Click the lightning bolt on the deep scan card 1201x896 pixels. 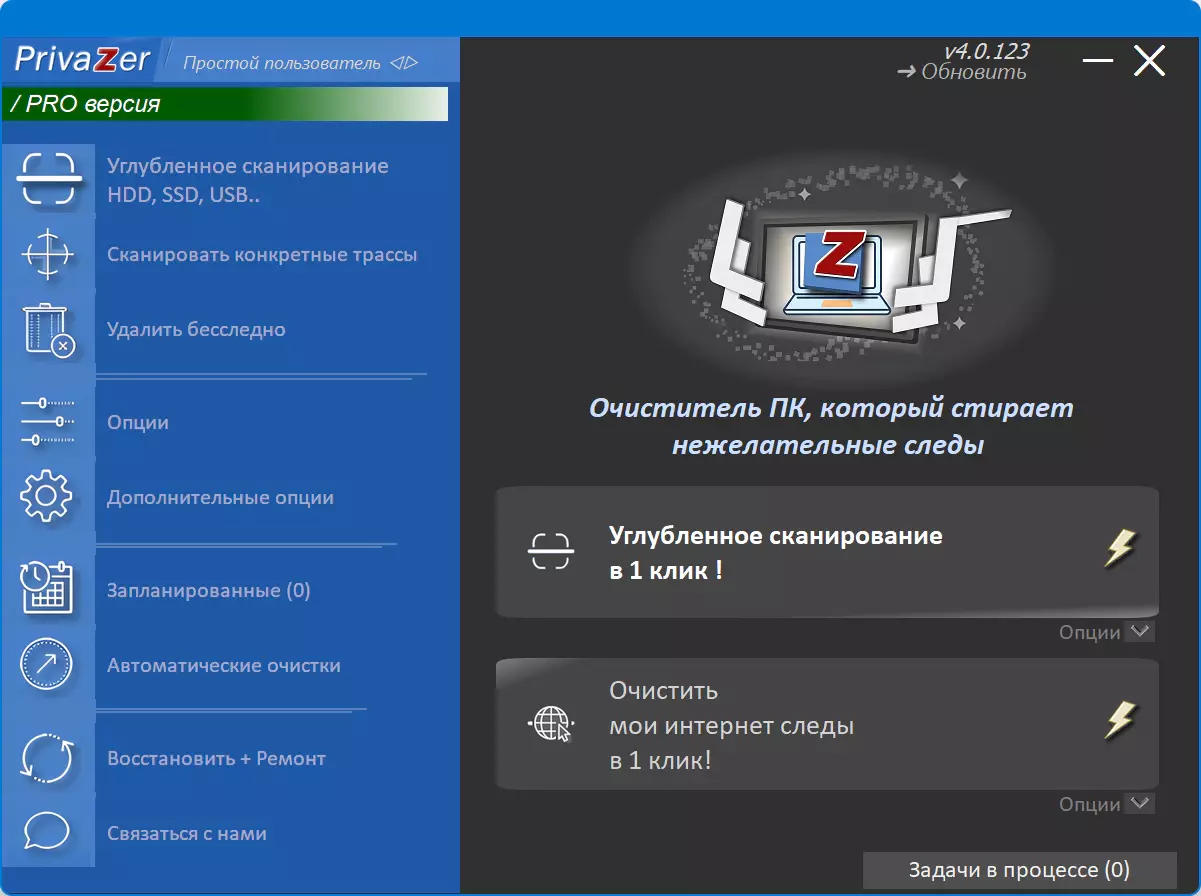pyautogui.click(x=1120, y=548)
